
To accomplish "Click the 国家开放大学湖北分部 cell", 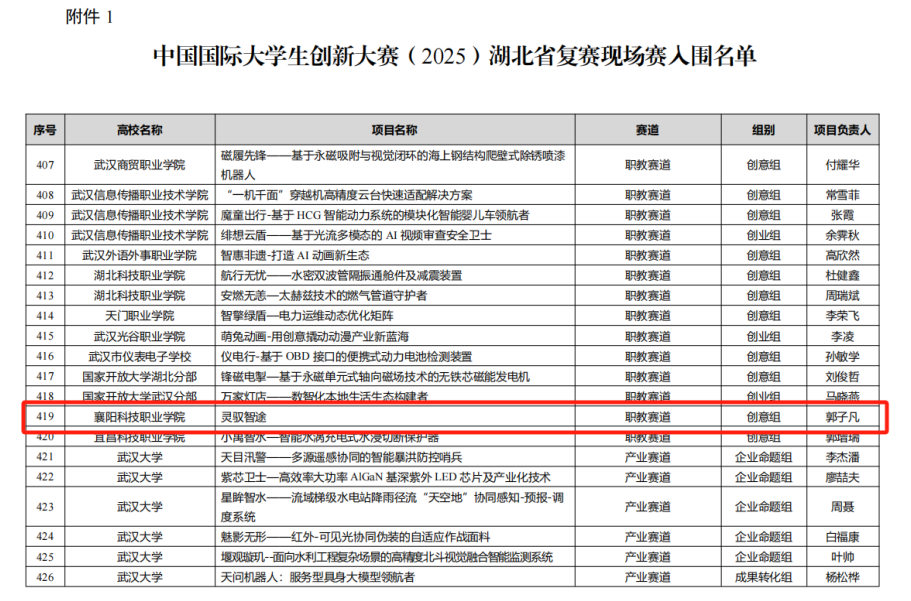I will [x=139, y=376].
